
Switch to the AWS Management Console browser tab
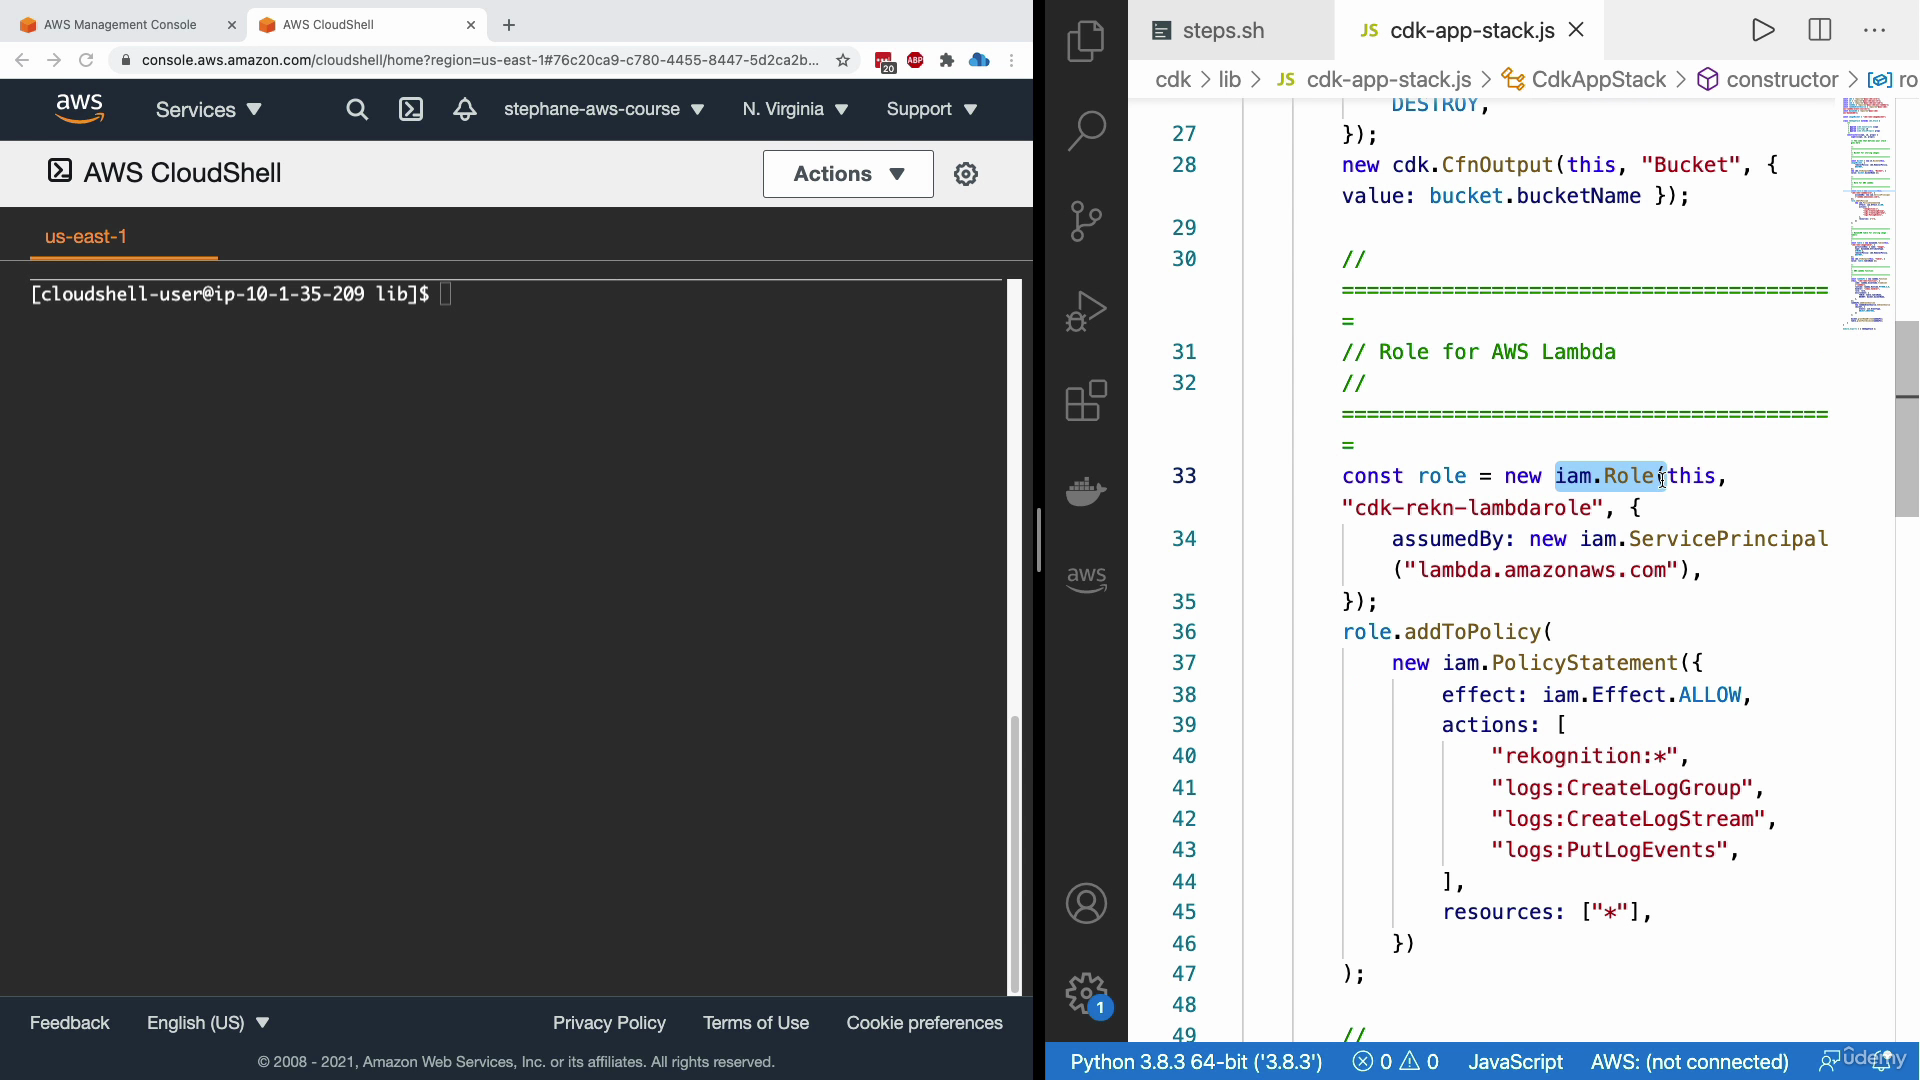point(120,25)
